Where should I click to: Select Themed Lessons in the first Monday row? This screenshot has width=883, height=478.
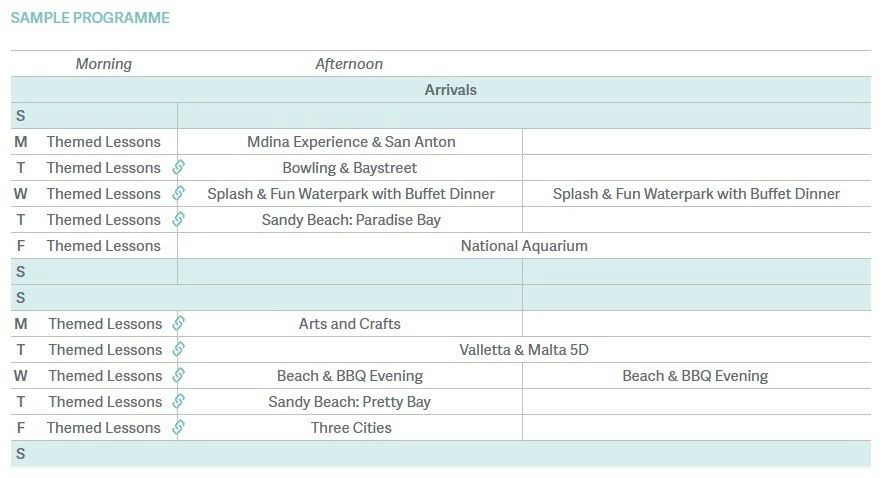pos(104,142)
